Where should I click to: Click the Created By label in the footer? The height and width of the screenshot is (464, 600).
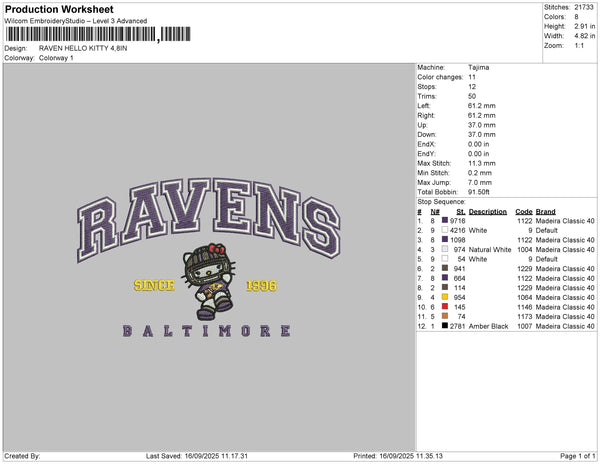tap(22, 456)
